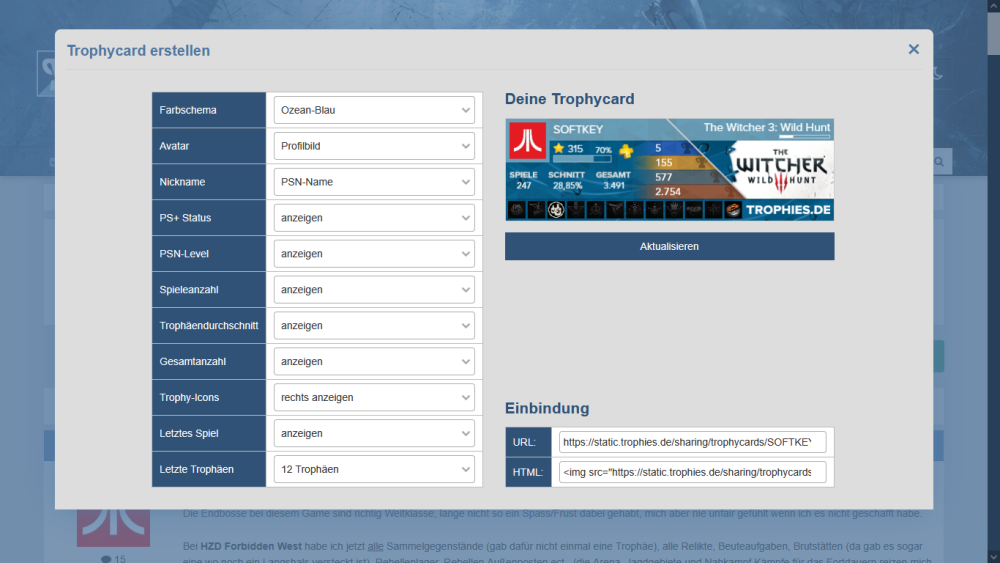Change the Letztes Spiel dropdown
1000x563 pixels.
point(374,434)
